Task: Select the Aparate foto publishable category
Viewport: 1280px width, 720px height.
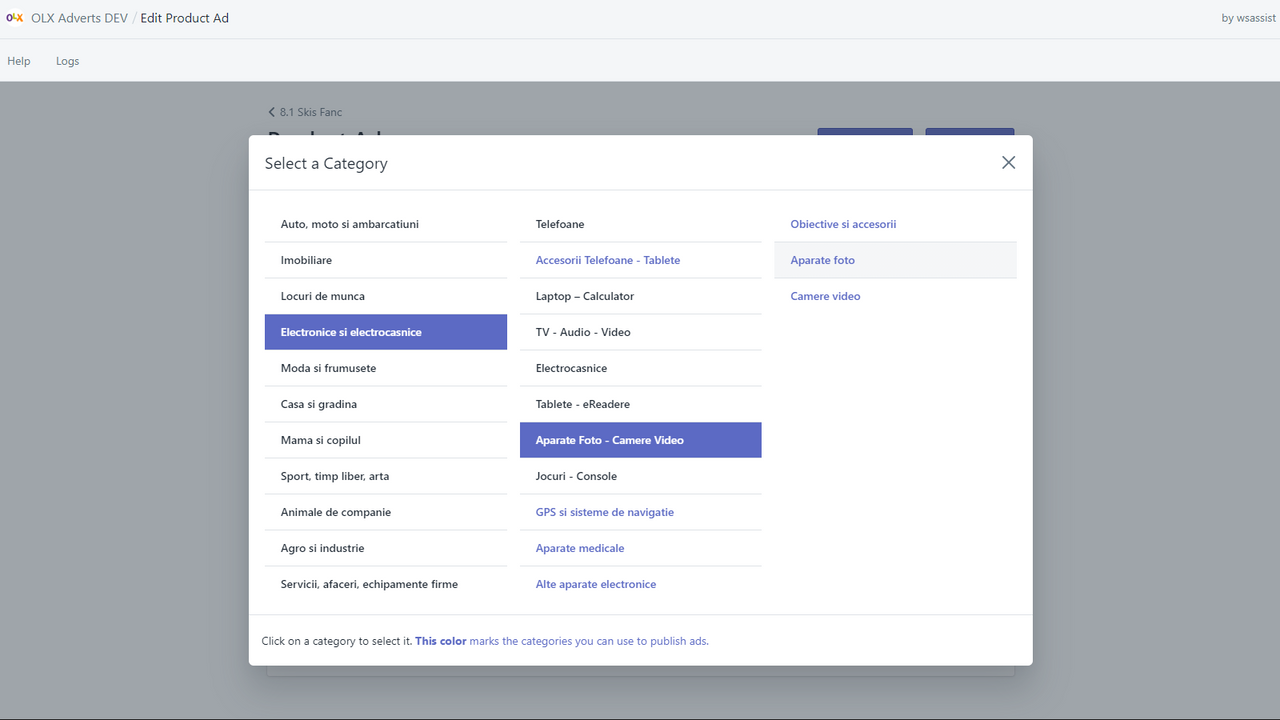Action: coord(822,260)
